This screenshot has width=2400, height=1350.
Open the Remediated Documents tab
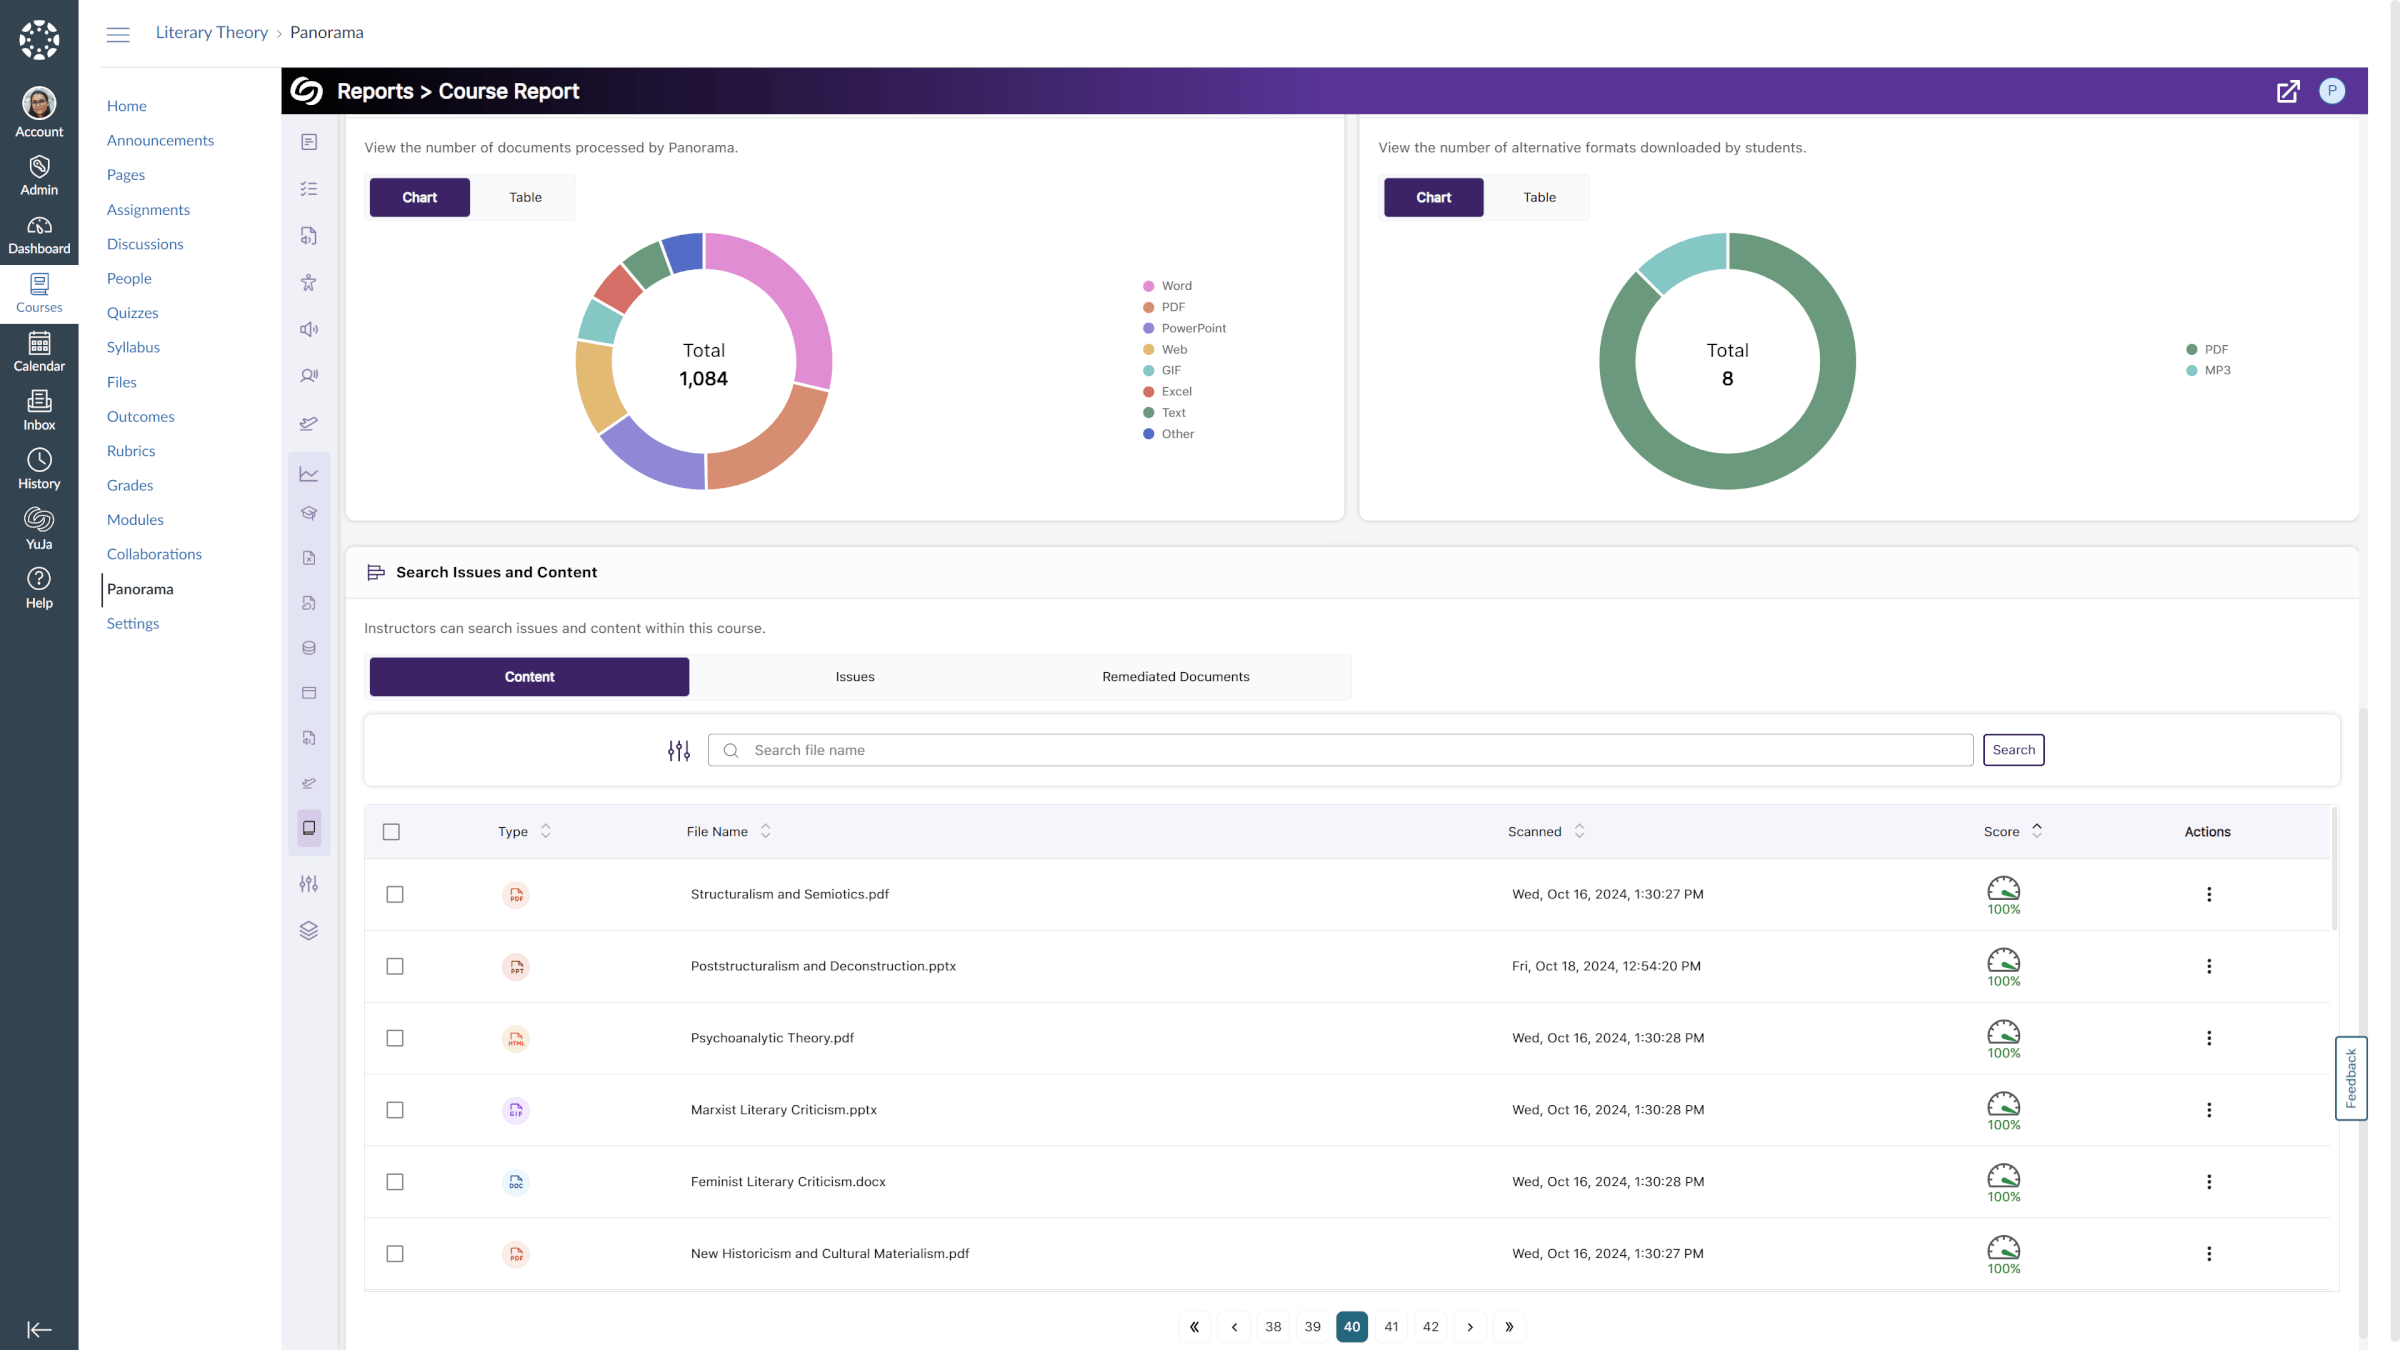click(x=1176, y=677)
